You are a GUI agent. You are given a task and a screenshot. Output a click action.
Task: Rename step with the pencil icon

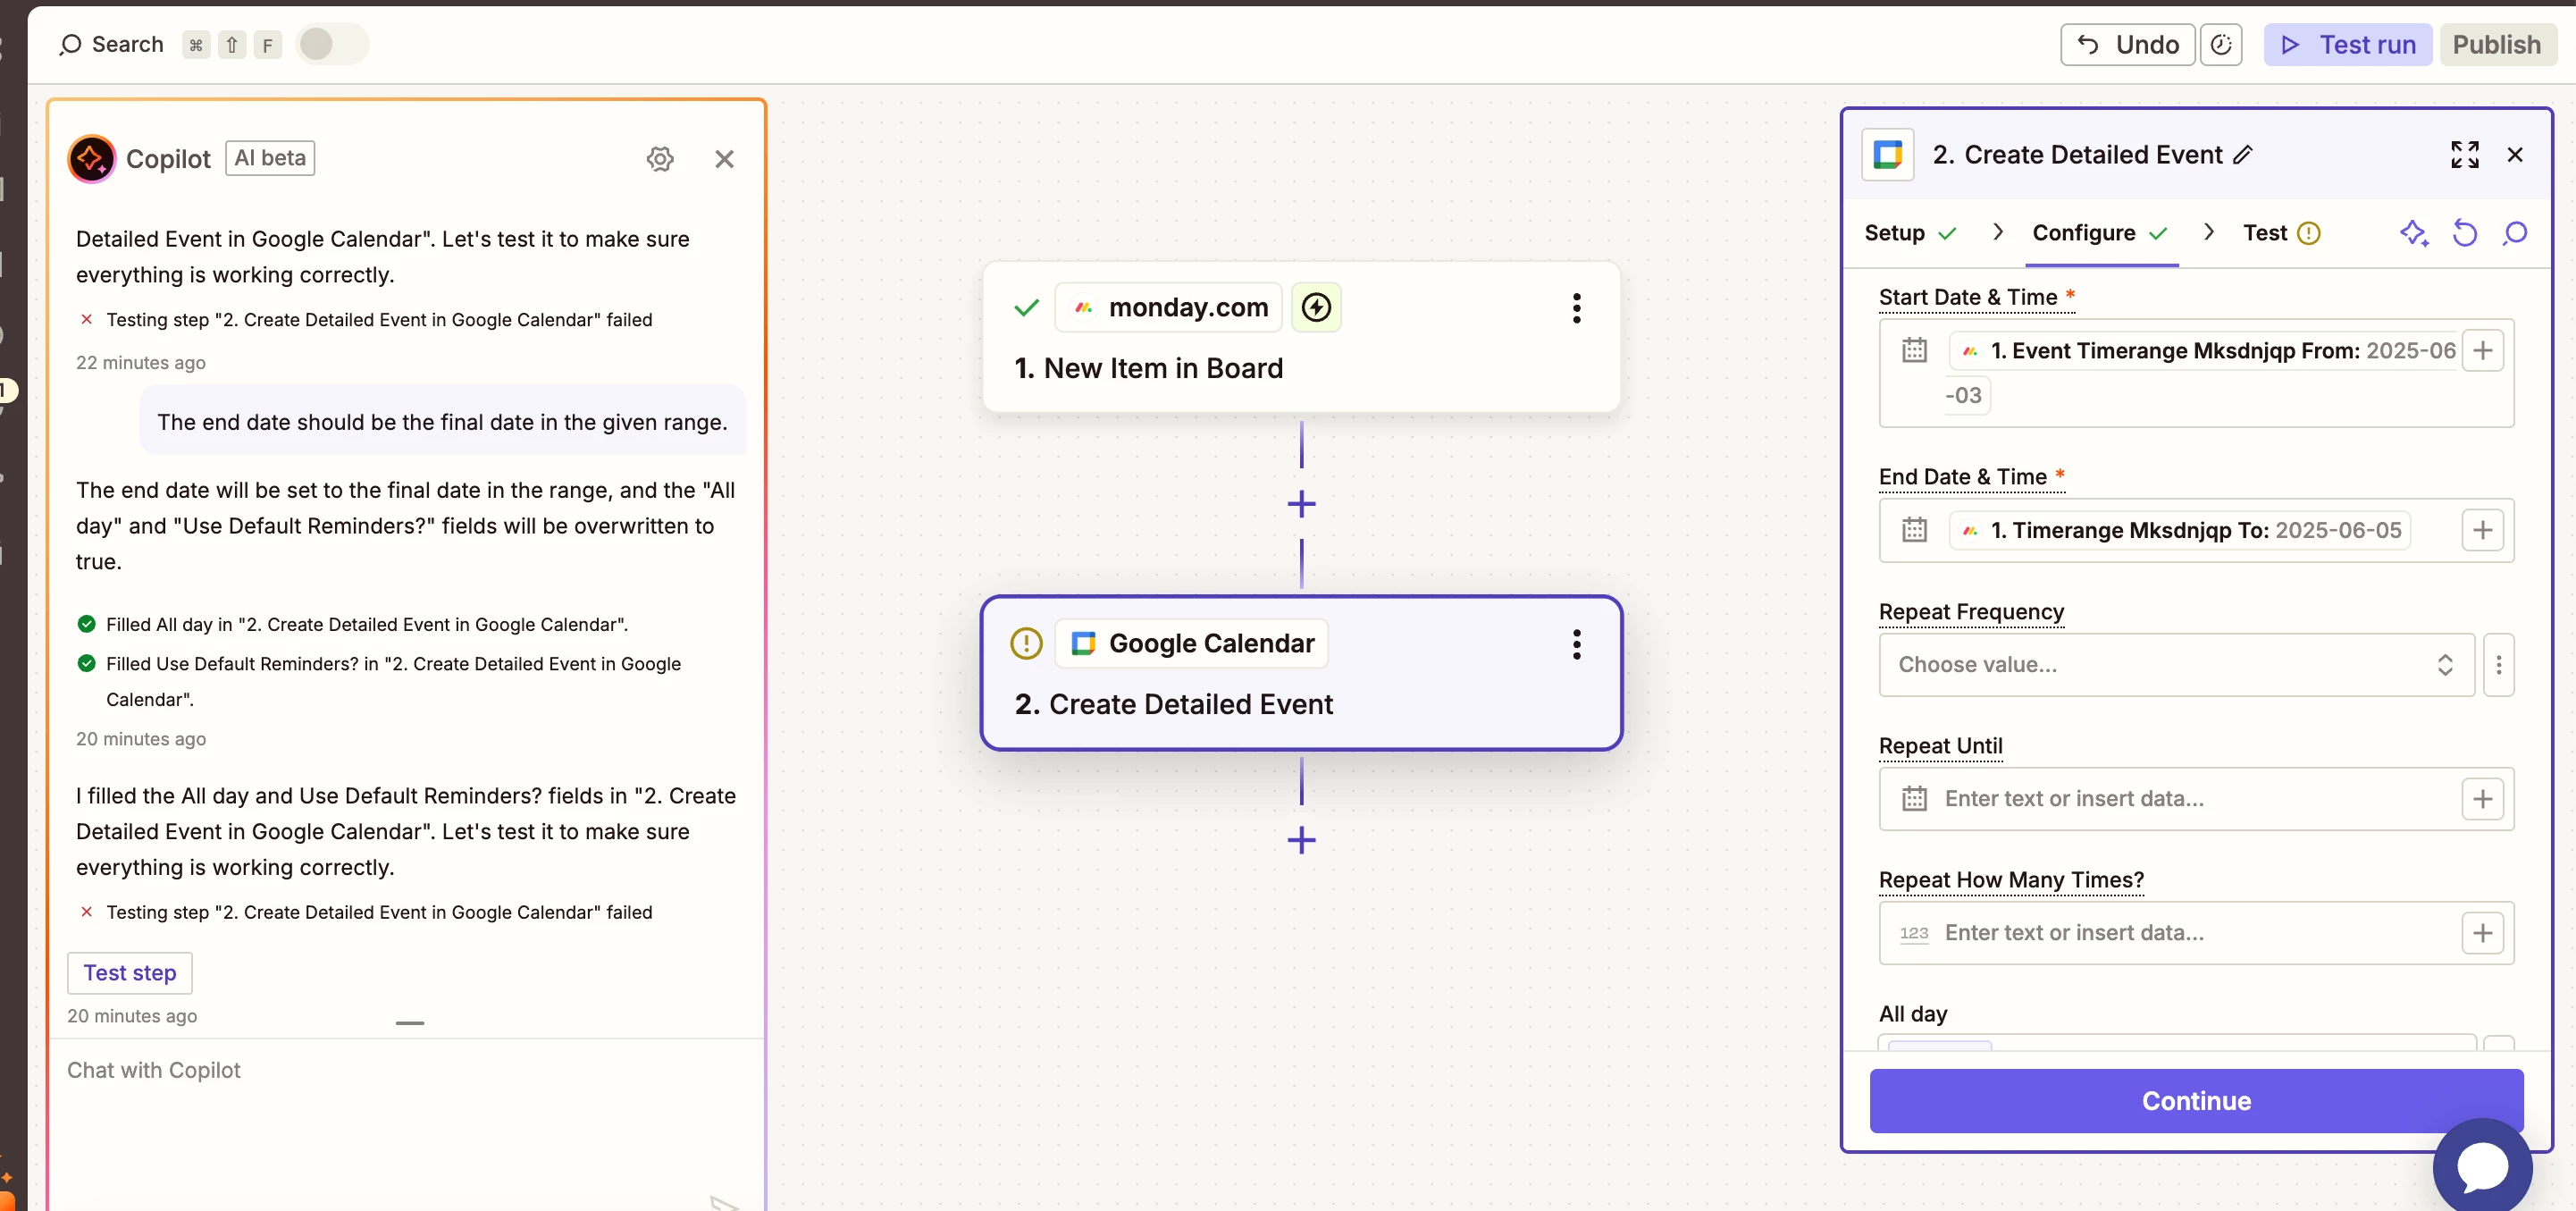pyautogui.click(x=2243, y=155)
